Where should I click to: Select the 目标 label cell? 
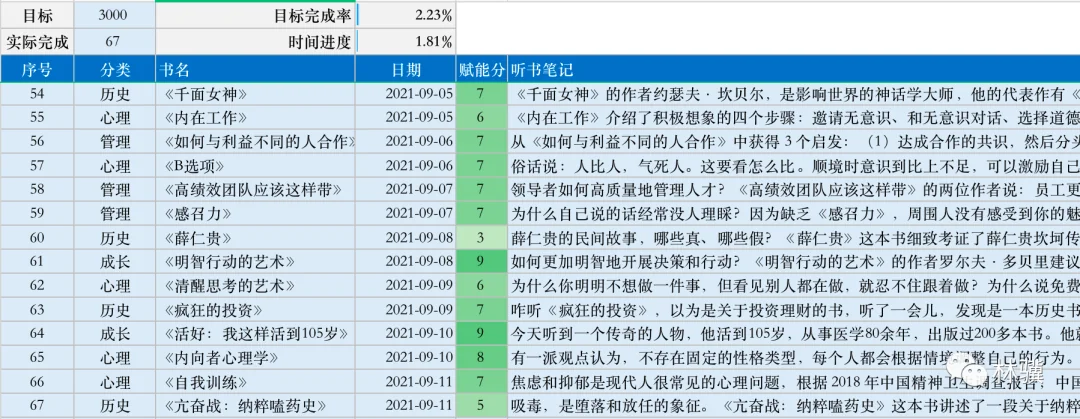pyautogui.click(x=37, y=16)
